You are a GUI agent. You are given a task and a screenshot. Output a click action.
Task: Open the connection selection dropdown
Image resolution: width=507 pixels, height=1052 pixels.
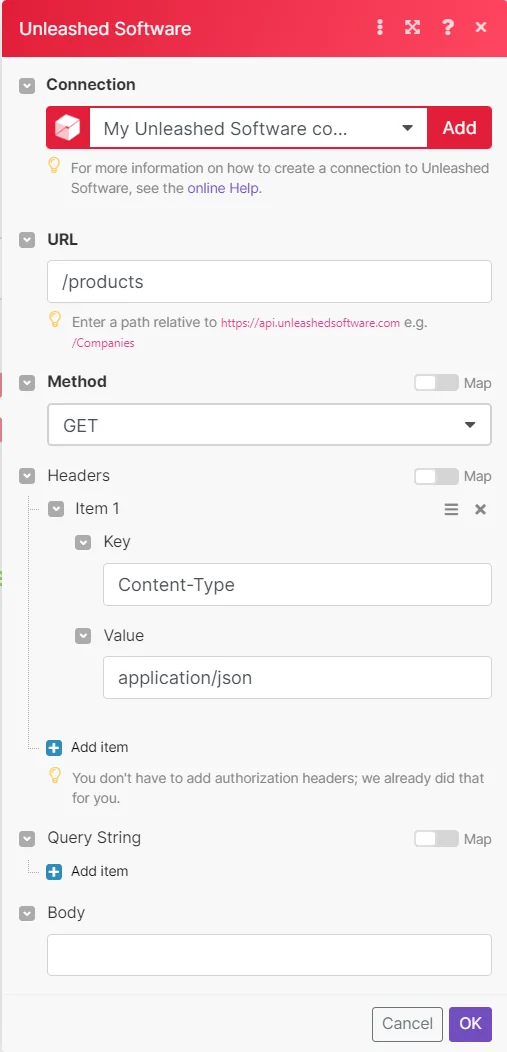click(x=258, y=127)
